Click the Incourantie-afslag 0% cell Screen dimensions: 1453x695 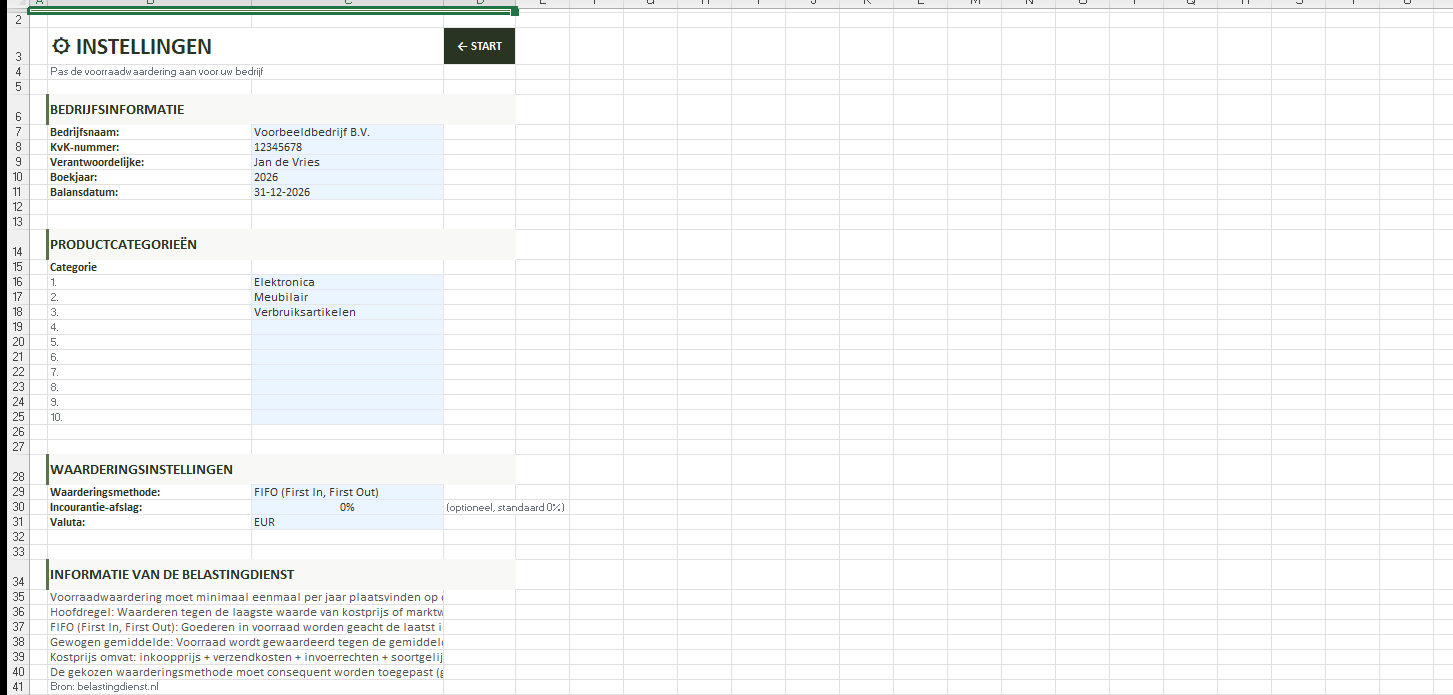[346, 507]
